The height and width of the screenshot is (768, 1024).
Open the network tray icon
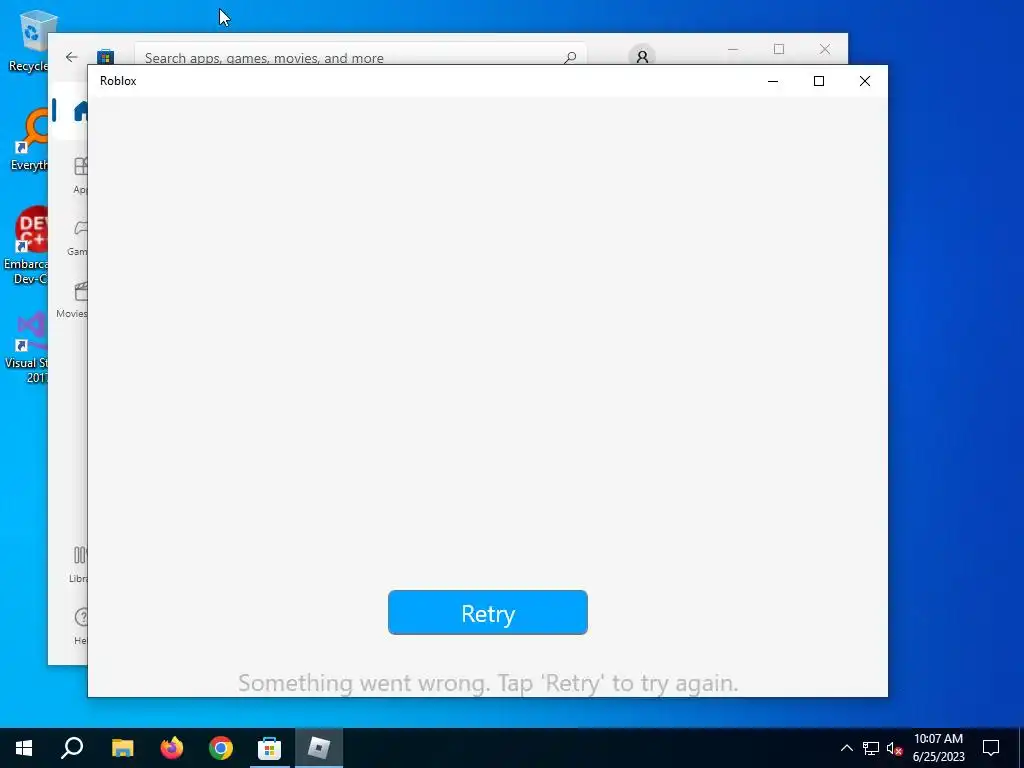(871, 748)
